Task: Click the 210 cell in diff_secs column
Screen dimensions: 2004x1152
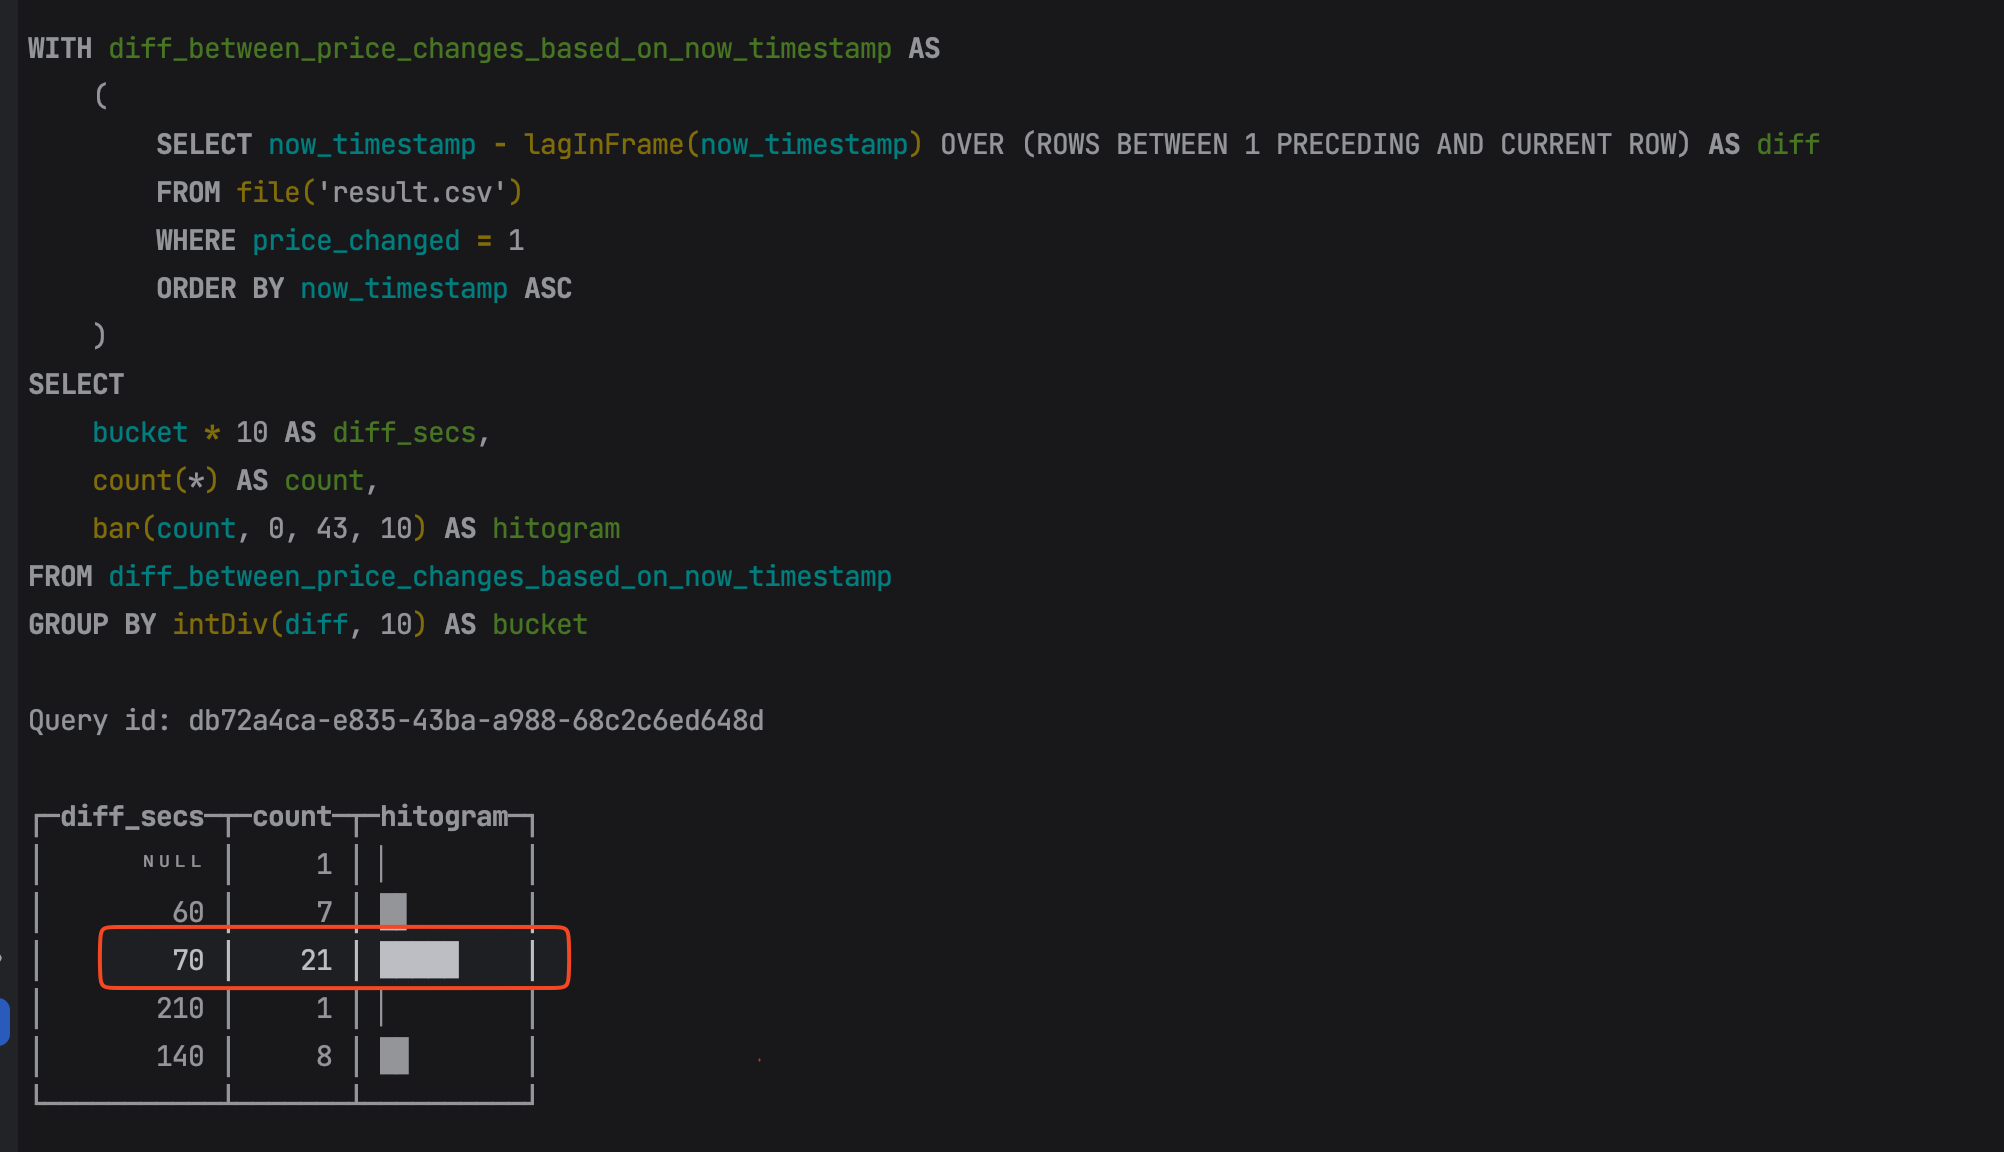Action: 180,1008
